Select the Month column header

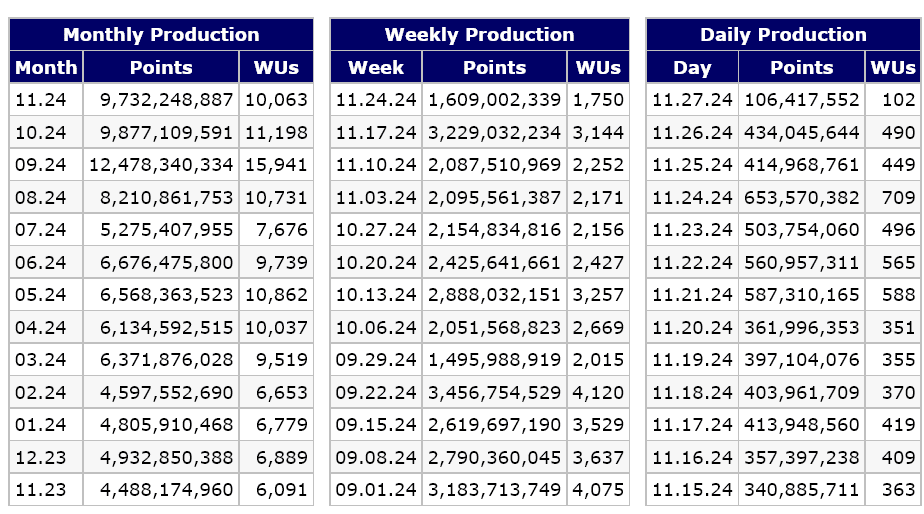[x=46, y=68]
